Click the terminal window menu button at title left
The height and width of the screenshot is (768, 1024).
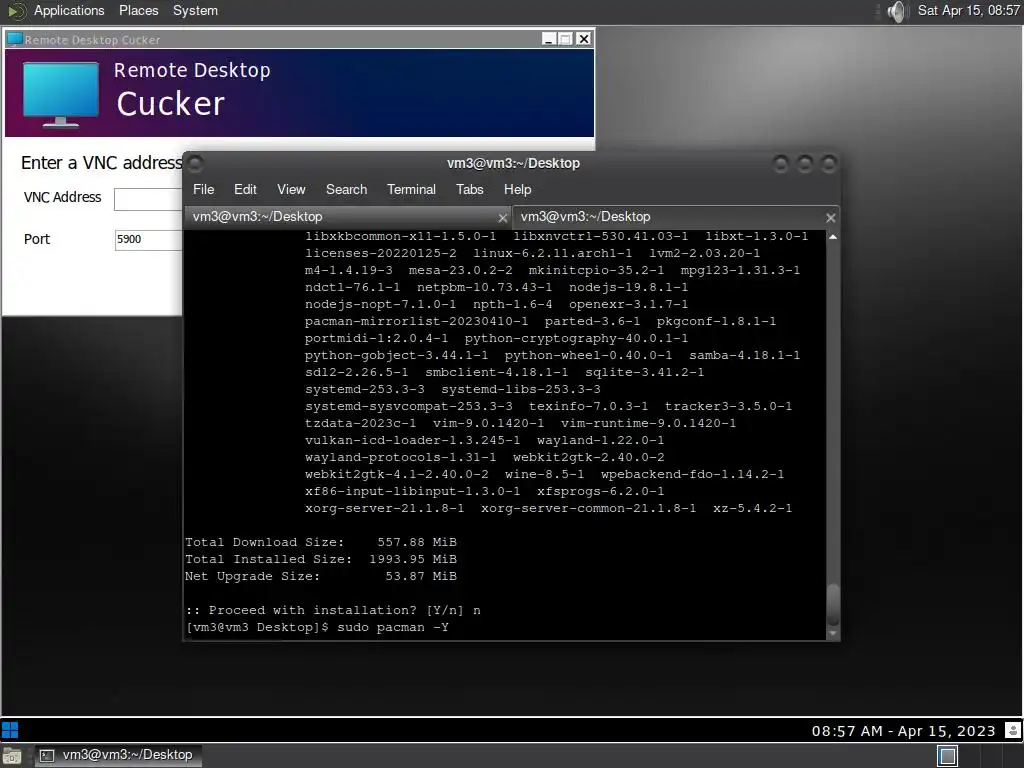tap(195, 163)
